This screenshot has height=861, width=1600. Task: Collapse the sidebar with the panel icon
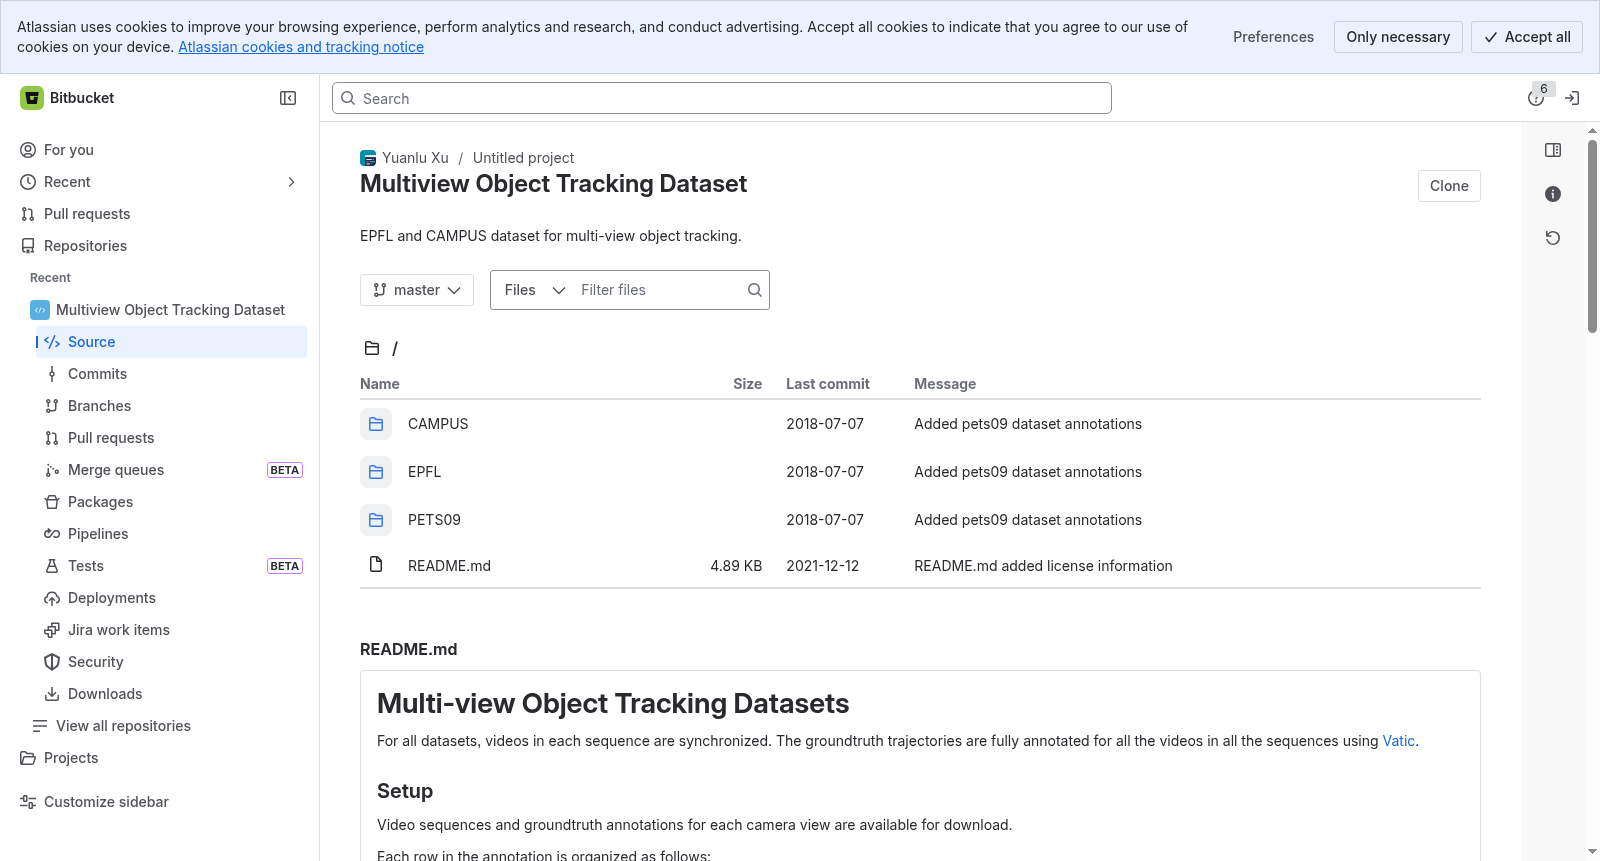(288, 98)
